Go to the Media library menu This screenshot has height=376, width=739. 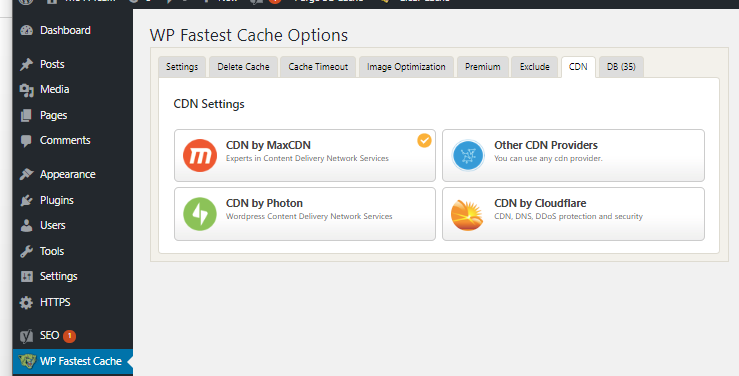tap(73, 90)
